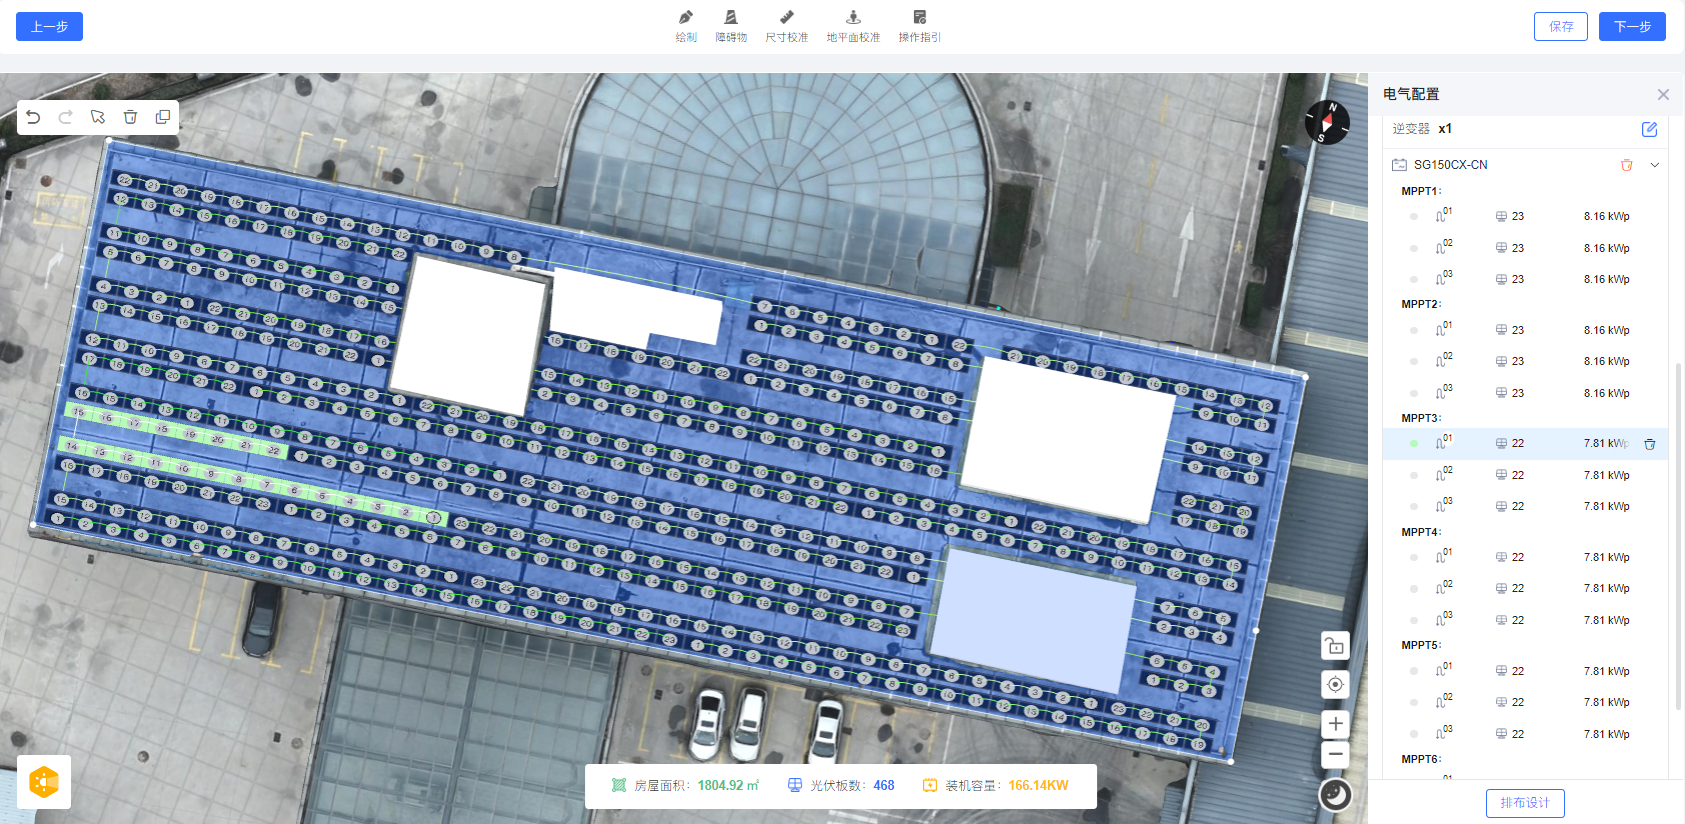1685x824 pixels.
Task: Undo the last map edit
Action: [33, 117]
